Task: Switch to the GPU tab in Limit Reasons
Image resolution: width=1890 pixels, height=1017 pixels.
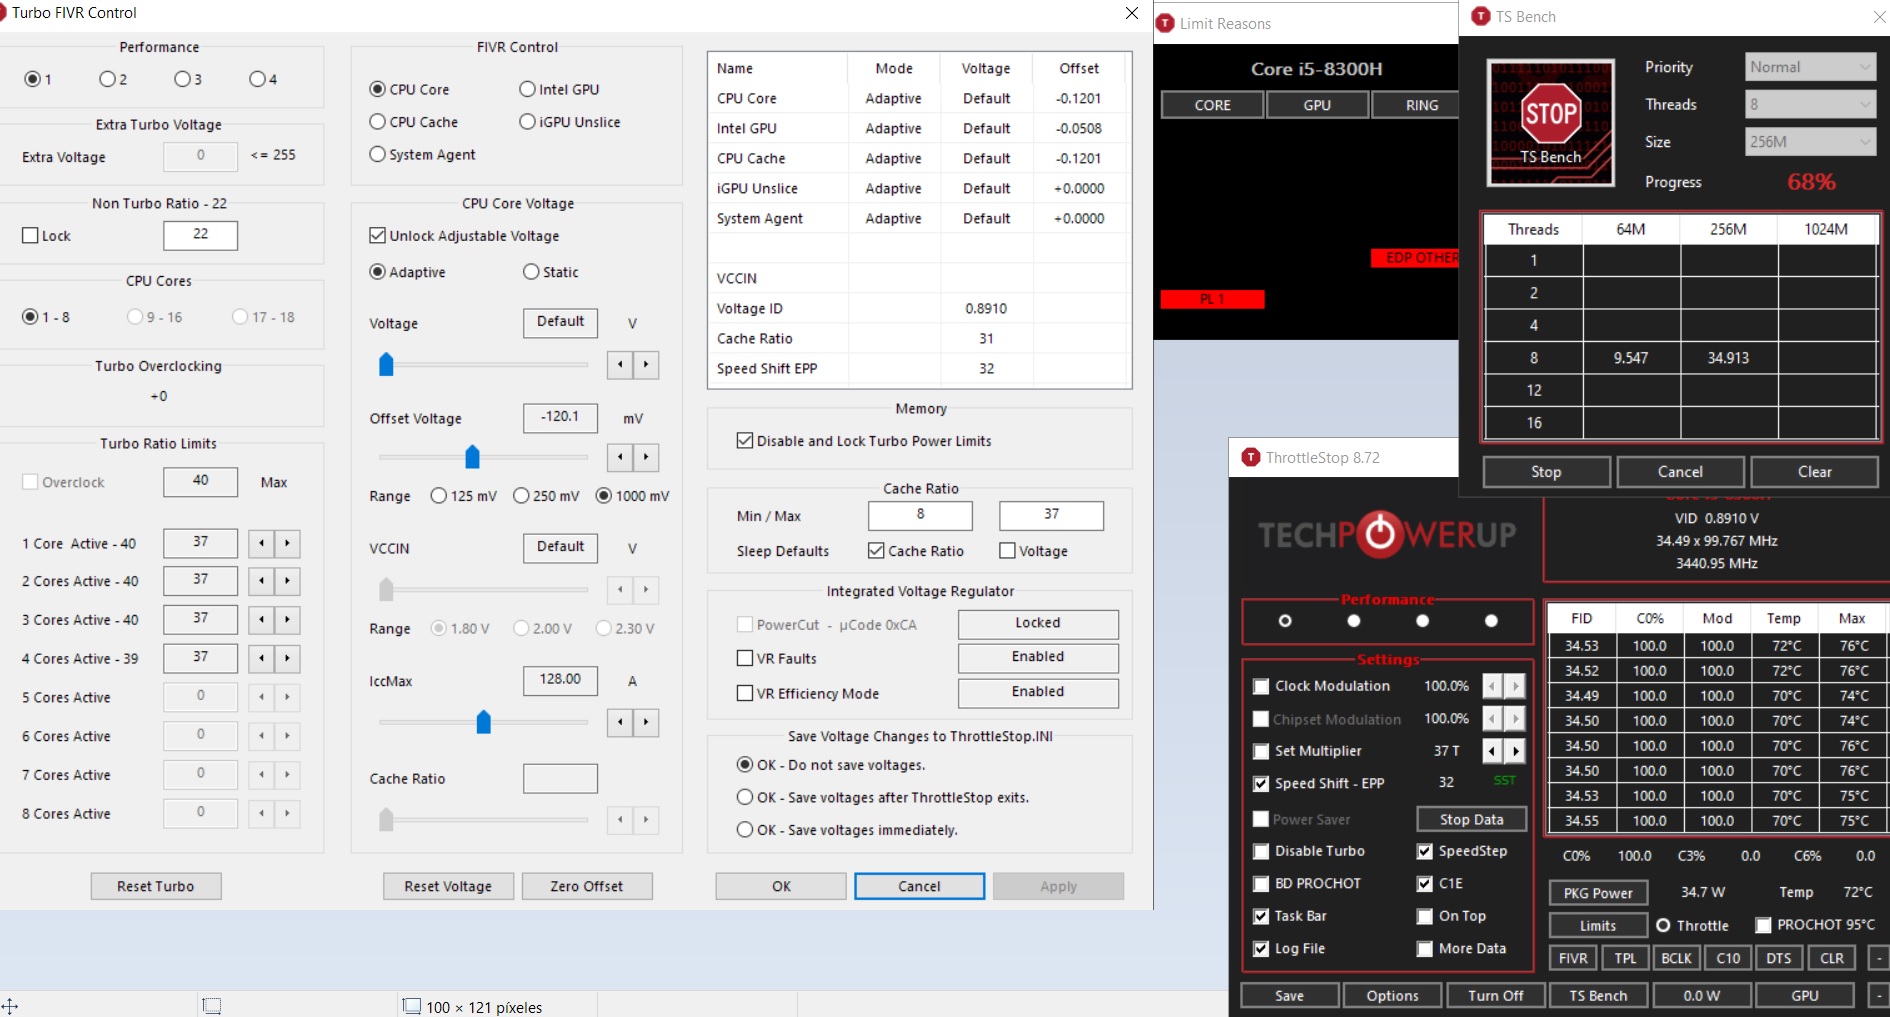Action: pyautogui.click(x=1317, y=105)
